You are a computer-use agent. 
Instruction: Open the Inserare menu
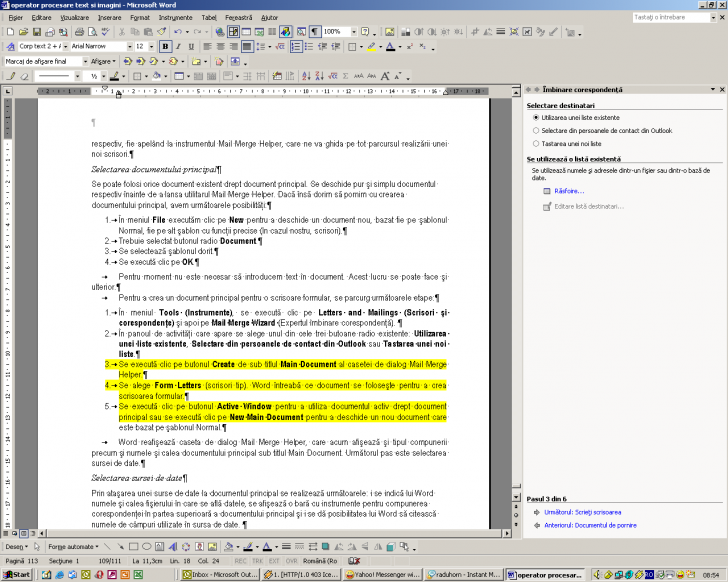pos(109,17)
